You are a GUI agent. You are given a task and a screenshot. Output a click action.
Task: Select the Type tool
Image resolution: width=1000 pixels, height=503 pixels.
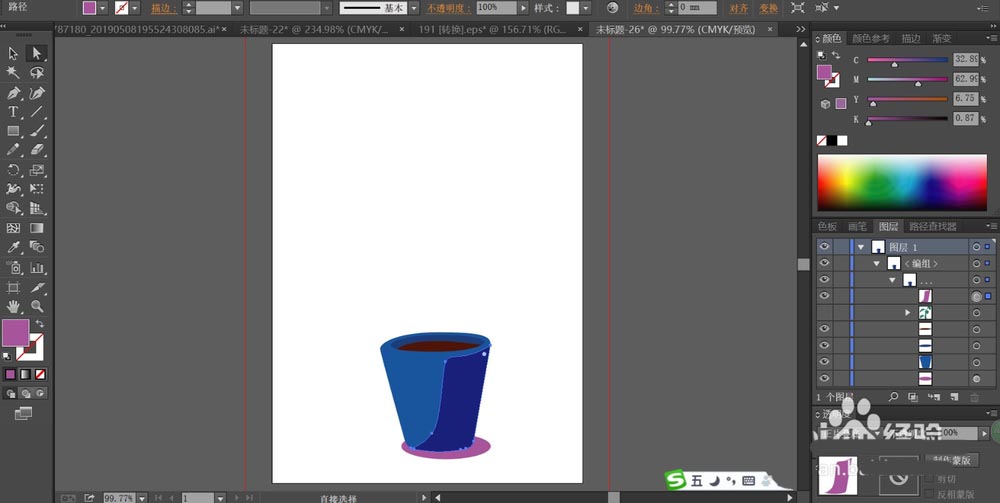click(13, 112)
